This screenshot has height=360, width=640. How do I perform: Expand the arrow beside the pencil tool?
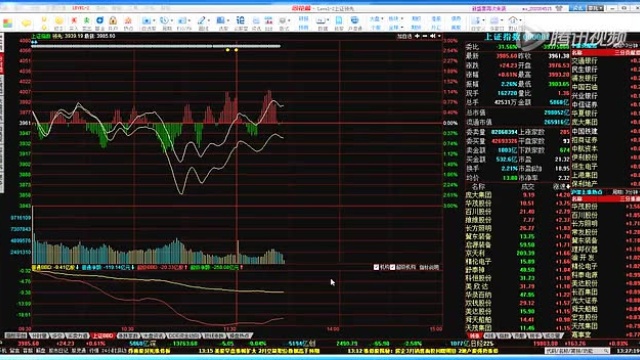(209, 20)
